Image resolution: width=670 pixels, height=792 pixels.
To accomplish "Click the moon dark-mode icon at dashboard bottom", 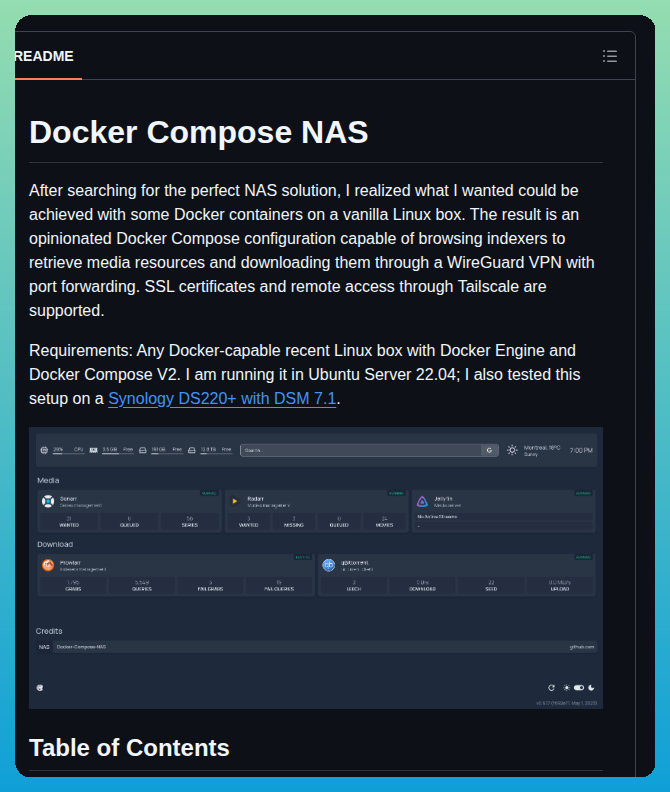I will pyautogui.click(x=592, y=687).
